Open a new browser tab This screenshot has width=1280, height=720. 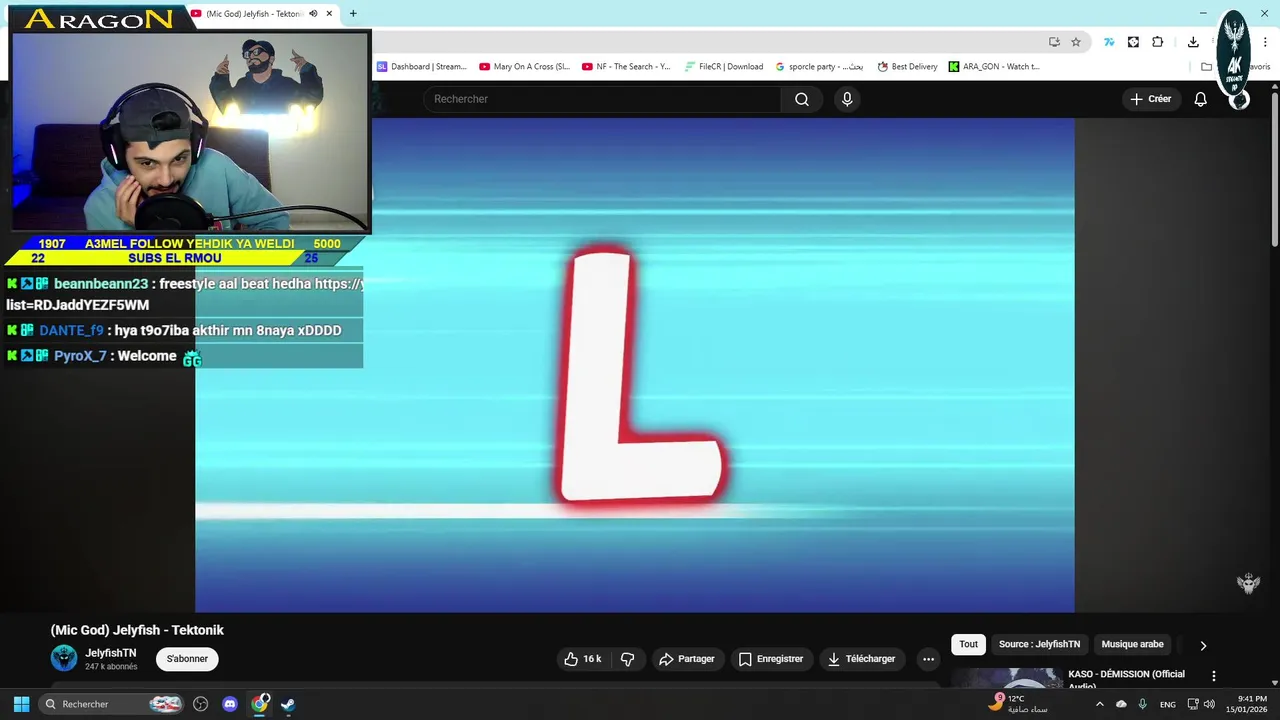(x=353, y=14)
